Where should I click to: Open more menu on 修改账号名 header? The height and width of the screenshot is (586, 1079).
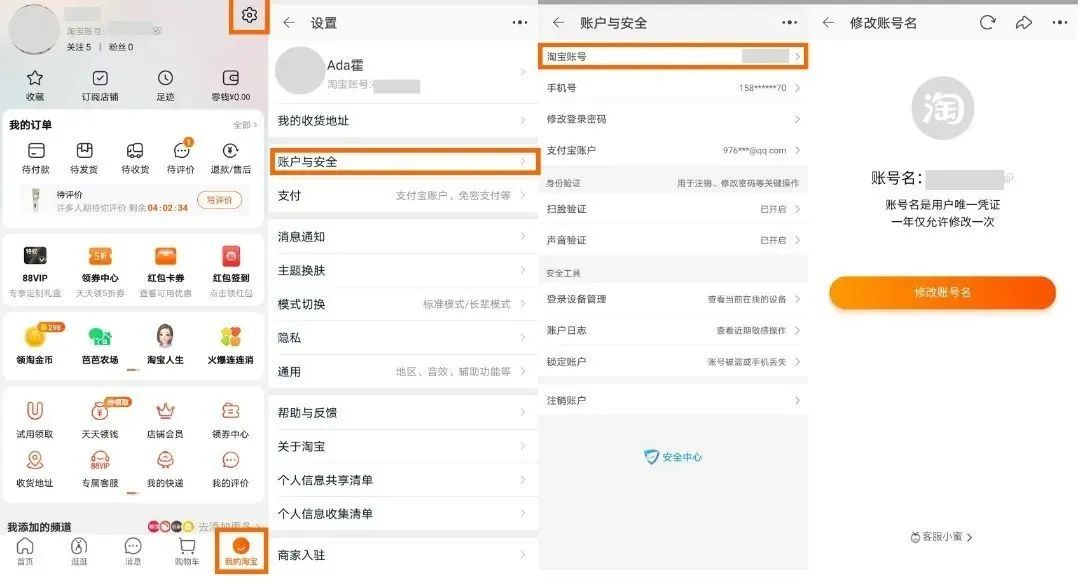point(1060,23)
